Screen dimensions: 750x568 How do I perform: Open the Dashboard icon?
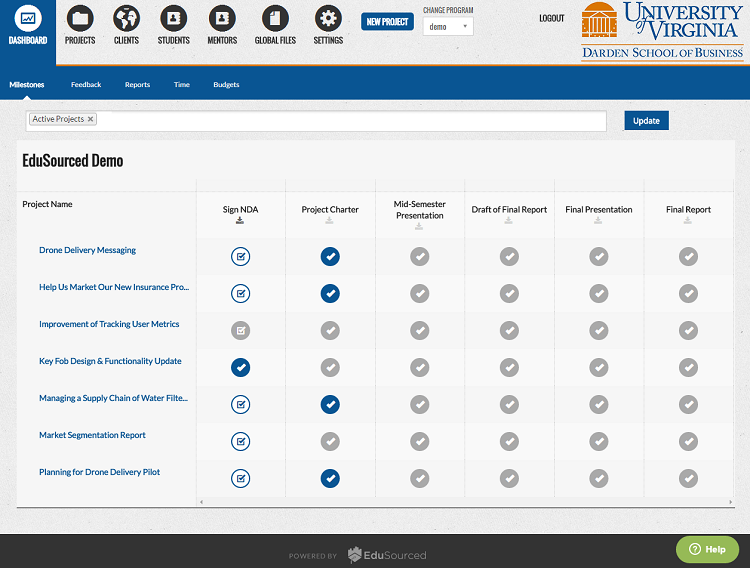pos(28,19)
